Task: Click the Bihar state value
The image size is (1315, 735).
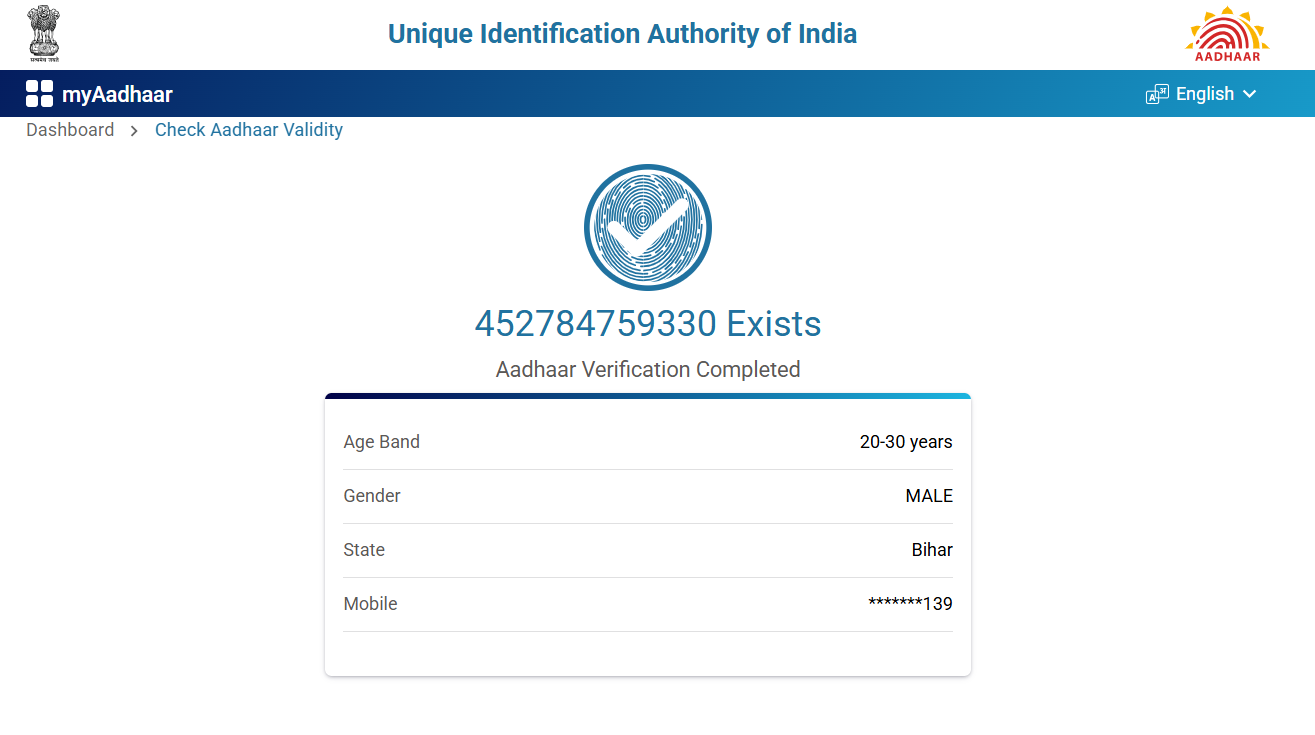Action: [932, 550]
